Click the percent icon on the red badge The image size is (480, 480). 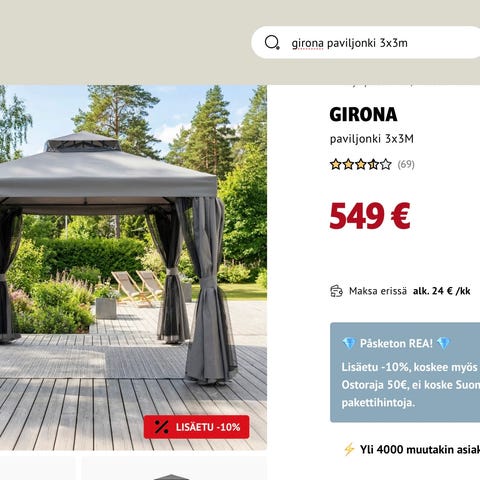(x=161, y=427)
